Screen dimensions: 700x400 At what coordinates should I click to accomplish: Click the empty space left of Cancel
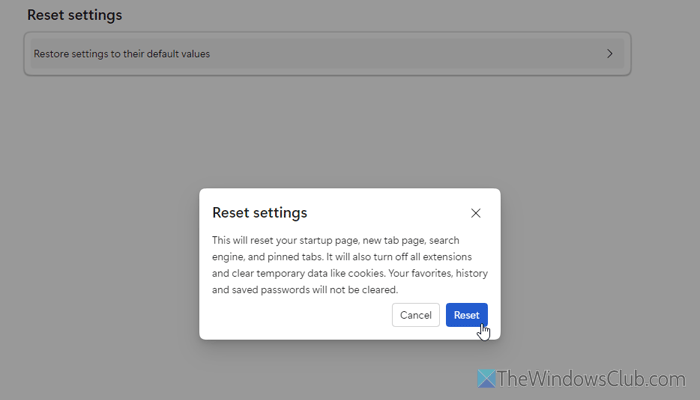(299, 315)
